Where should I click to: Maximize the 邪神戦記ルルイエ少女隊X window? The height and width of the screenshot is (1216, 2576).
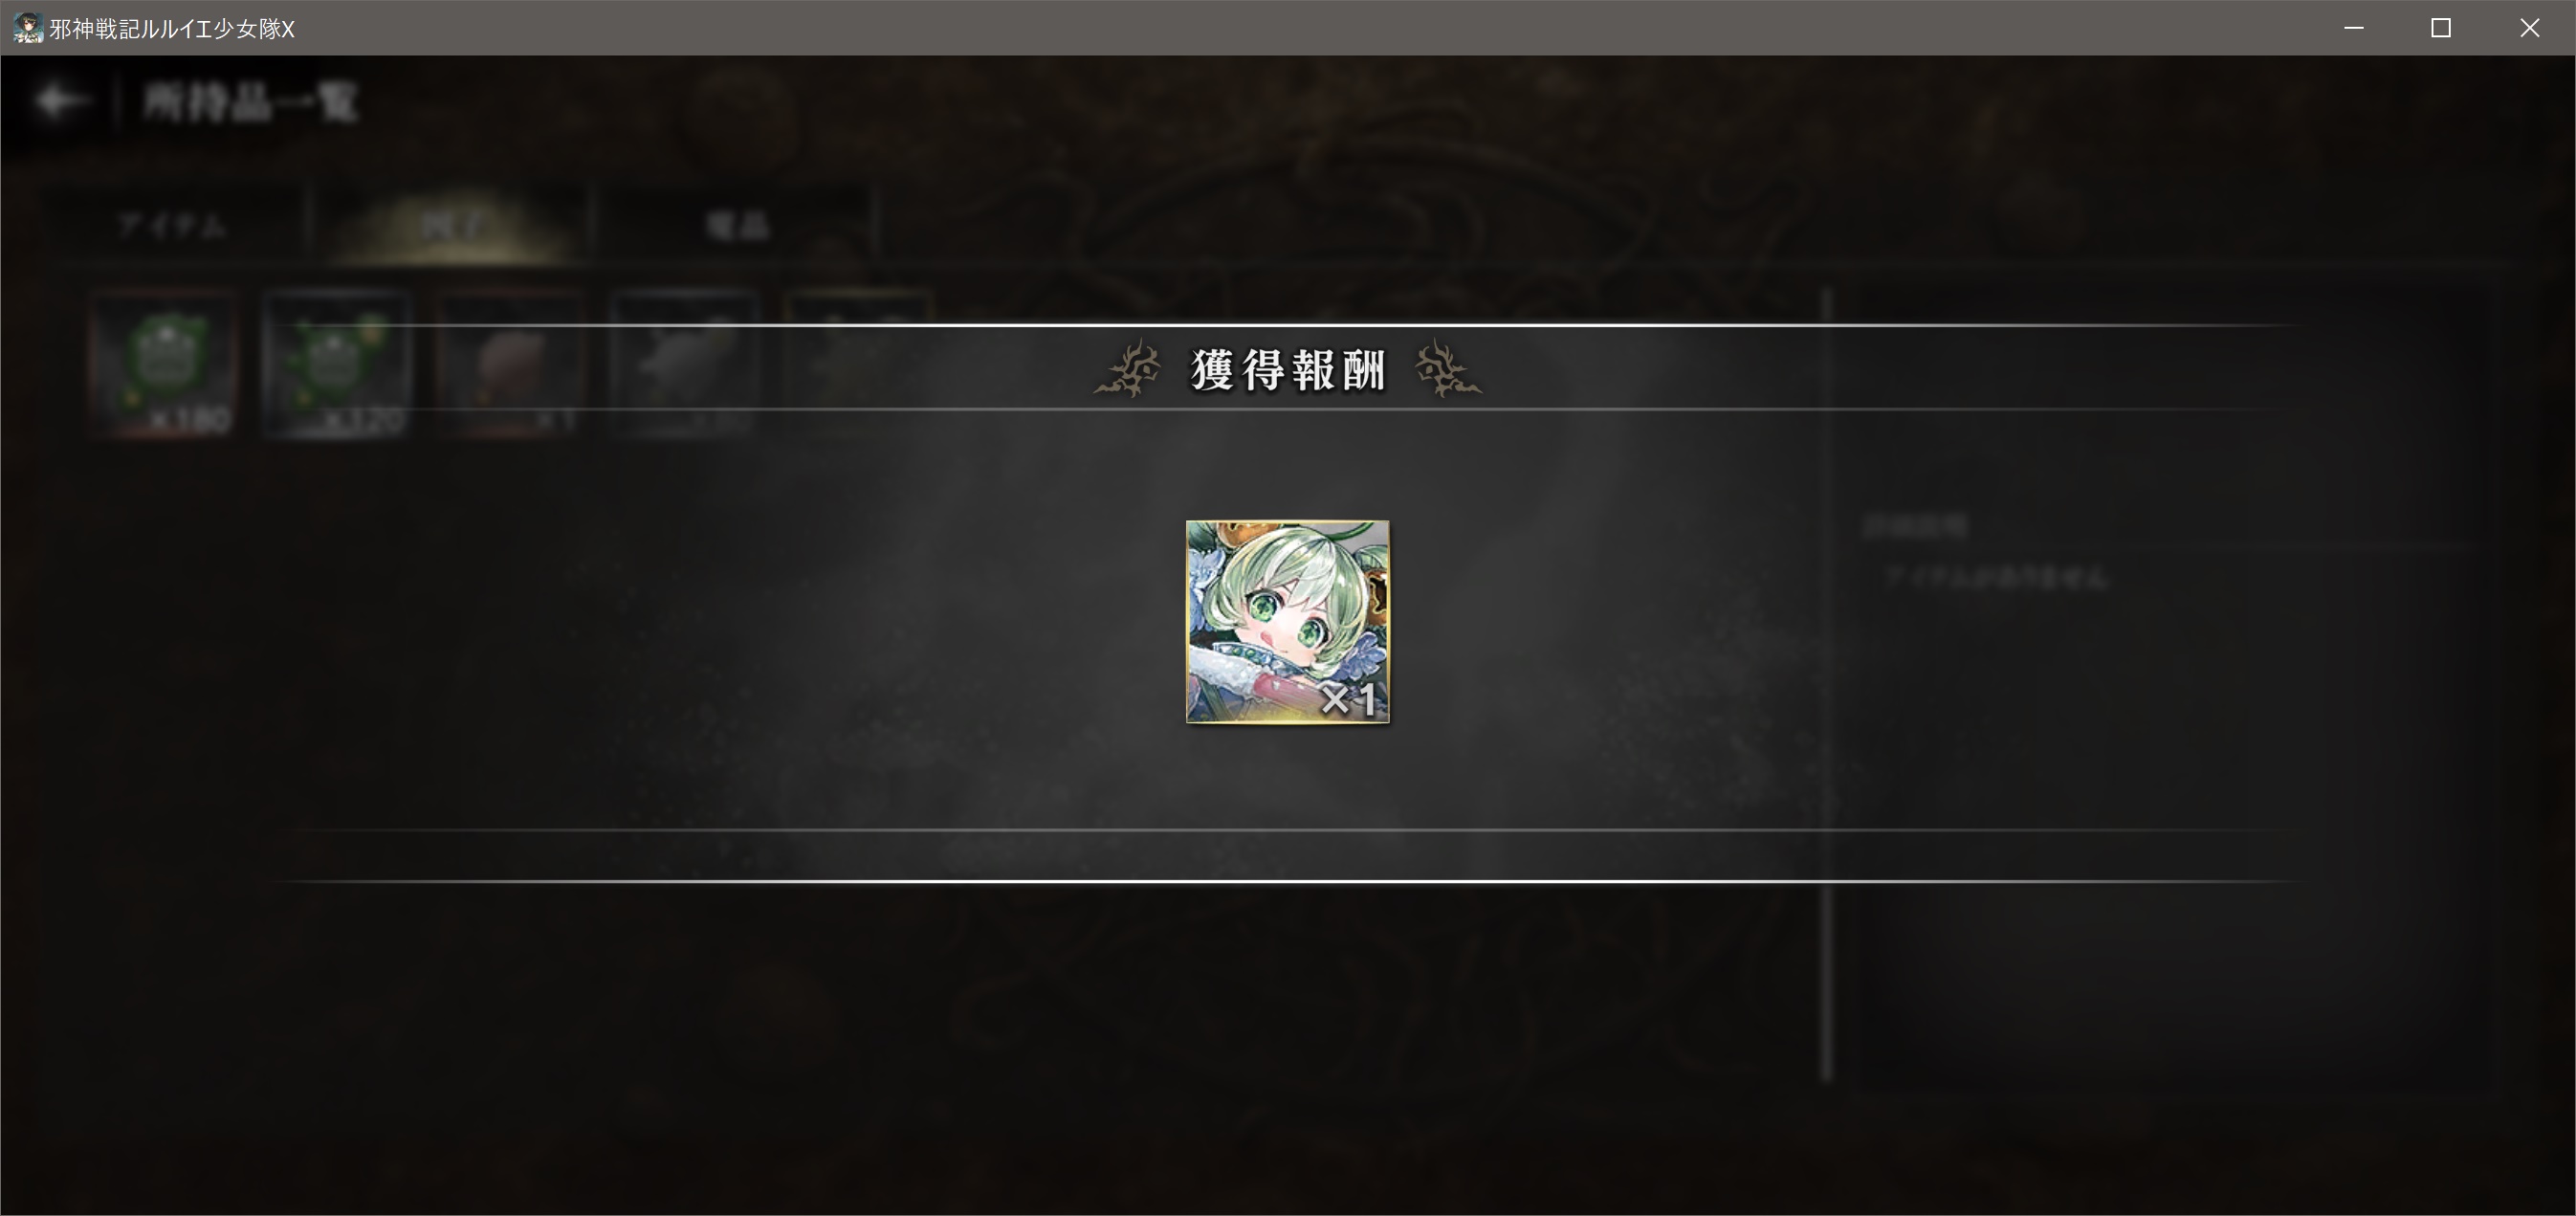click(2441, 28)
